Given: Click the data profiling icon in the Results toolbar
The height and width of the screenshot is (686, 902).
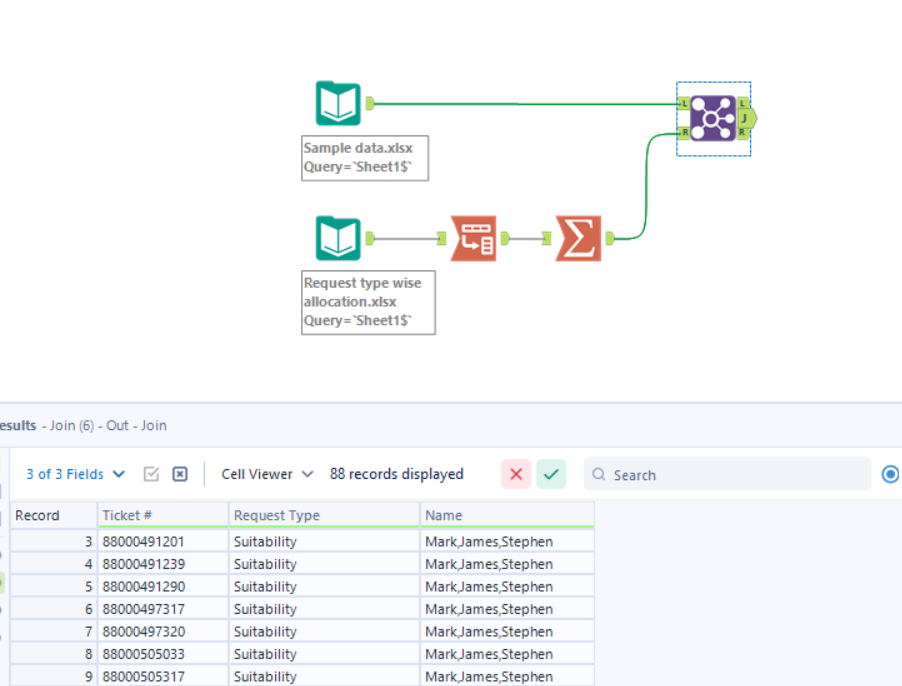Looking at the screenshot, I should (889, 474).
